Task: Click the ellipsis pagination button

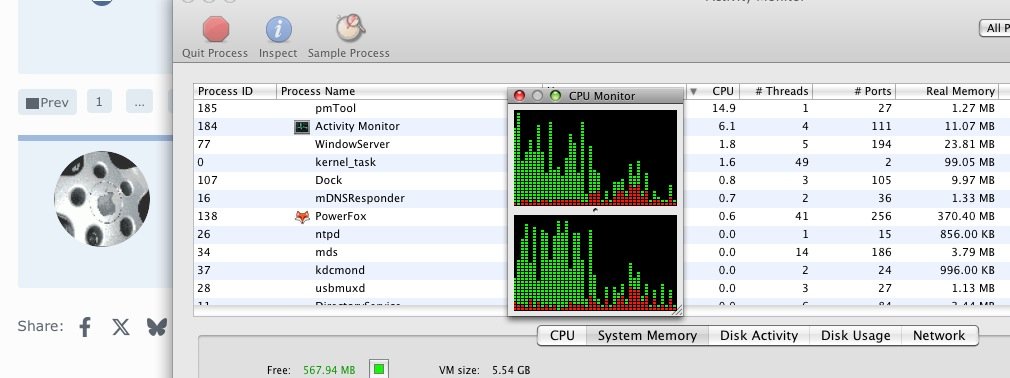Action: click(x=139, y=102)
